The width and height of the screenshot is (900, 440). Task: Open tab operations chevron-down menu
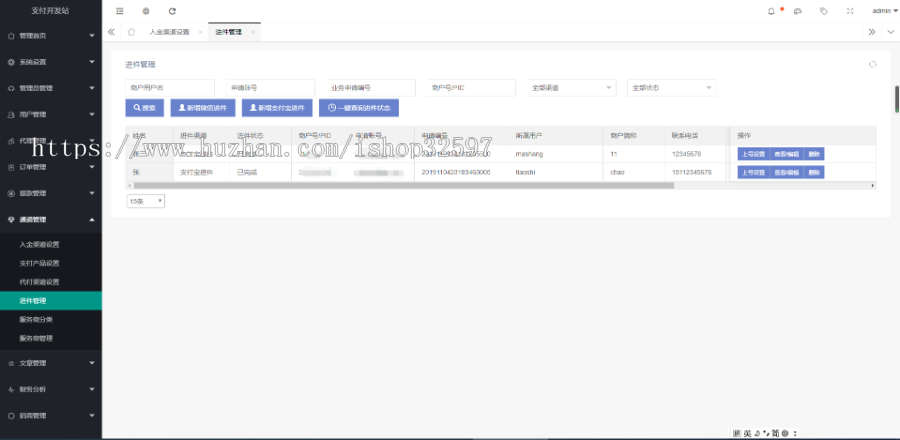[x=891, y=32]
